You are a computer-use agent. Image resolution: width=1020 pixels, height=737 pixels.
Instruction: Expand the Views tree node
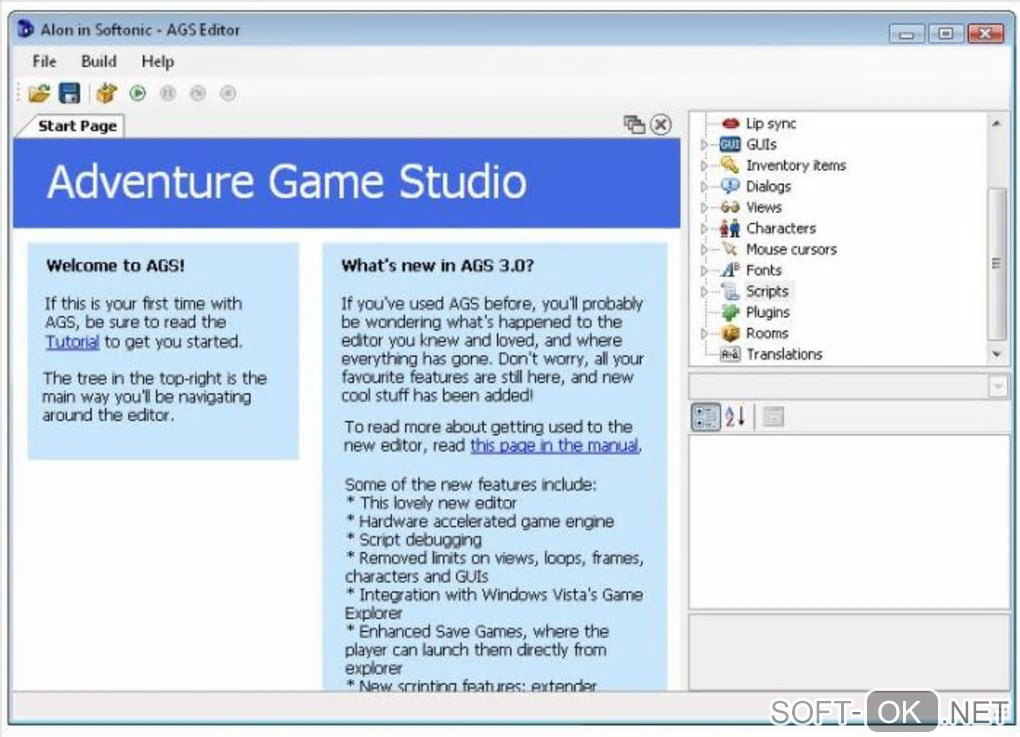(704, 208)
